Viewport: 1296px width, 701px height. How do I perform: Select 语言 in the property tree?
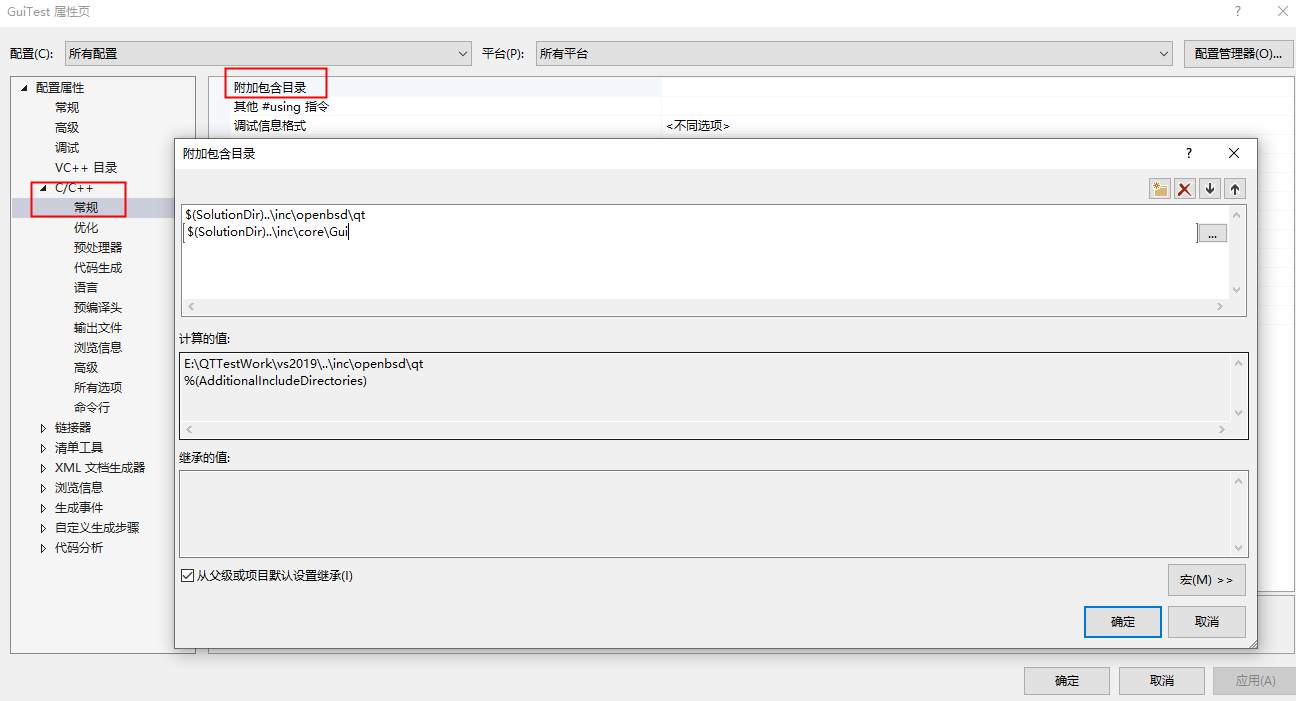pos(86,288)
